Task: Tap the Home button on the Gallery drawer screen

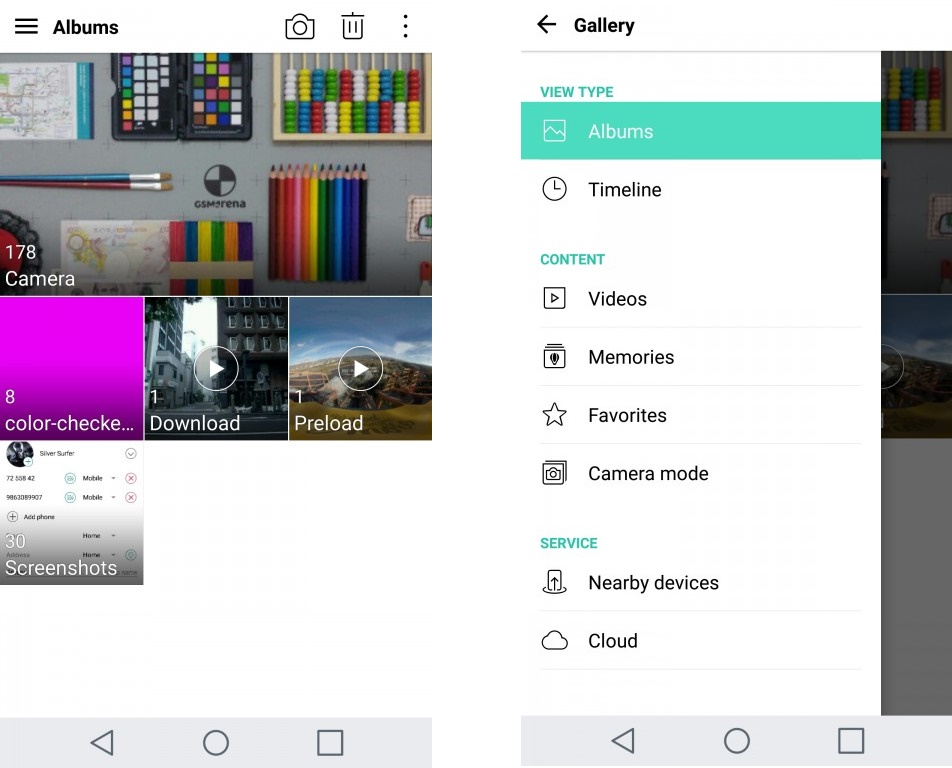Action: 737,741
